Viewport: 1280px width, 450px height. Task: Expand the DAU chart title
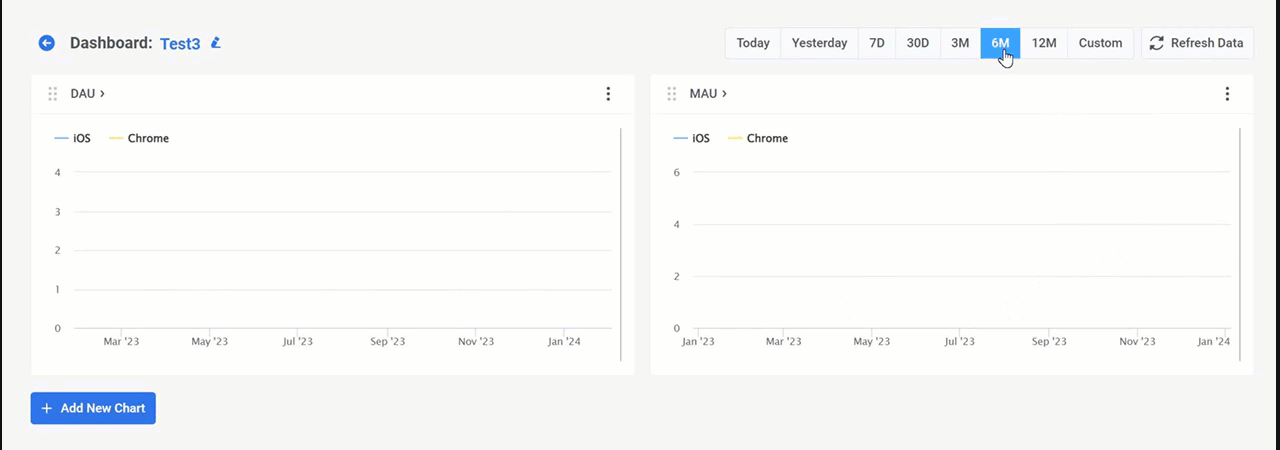[x=88, y=94]
